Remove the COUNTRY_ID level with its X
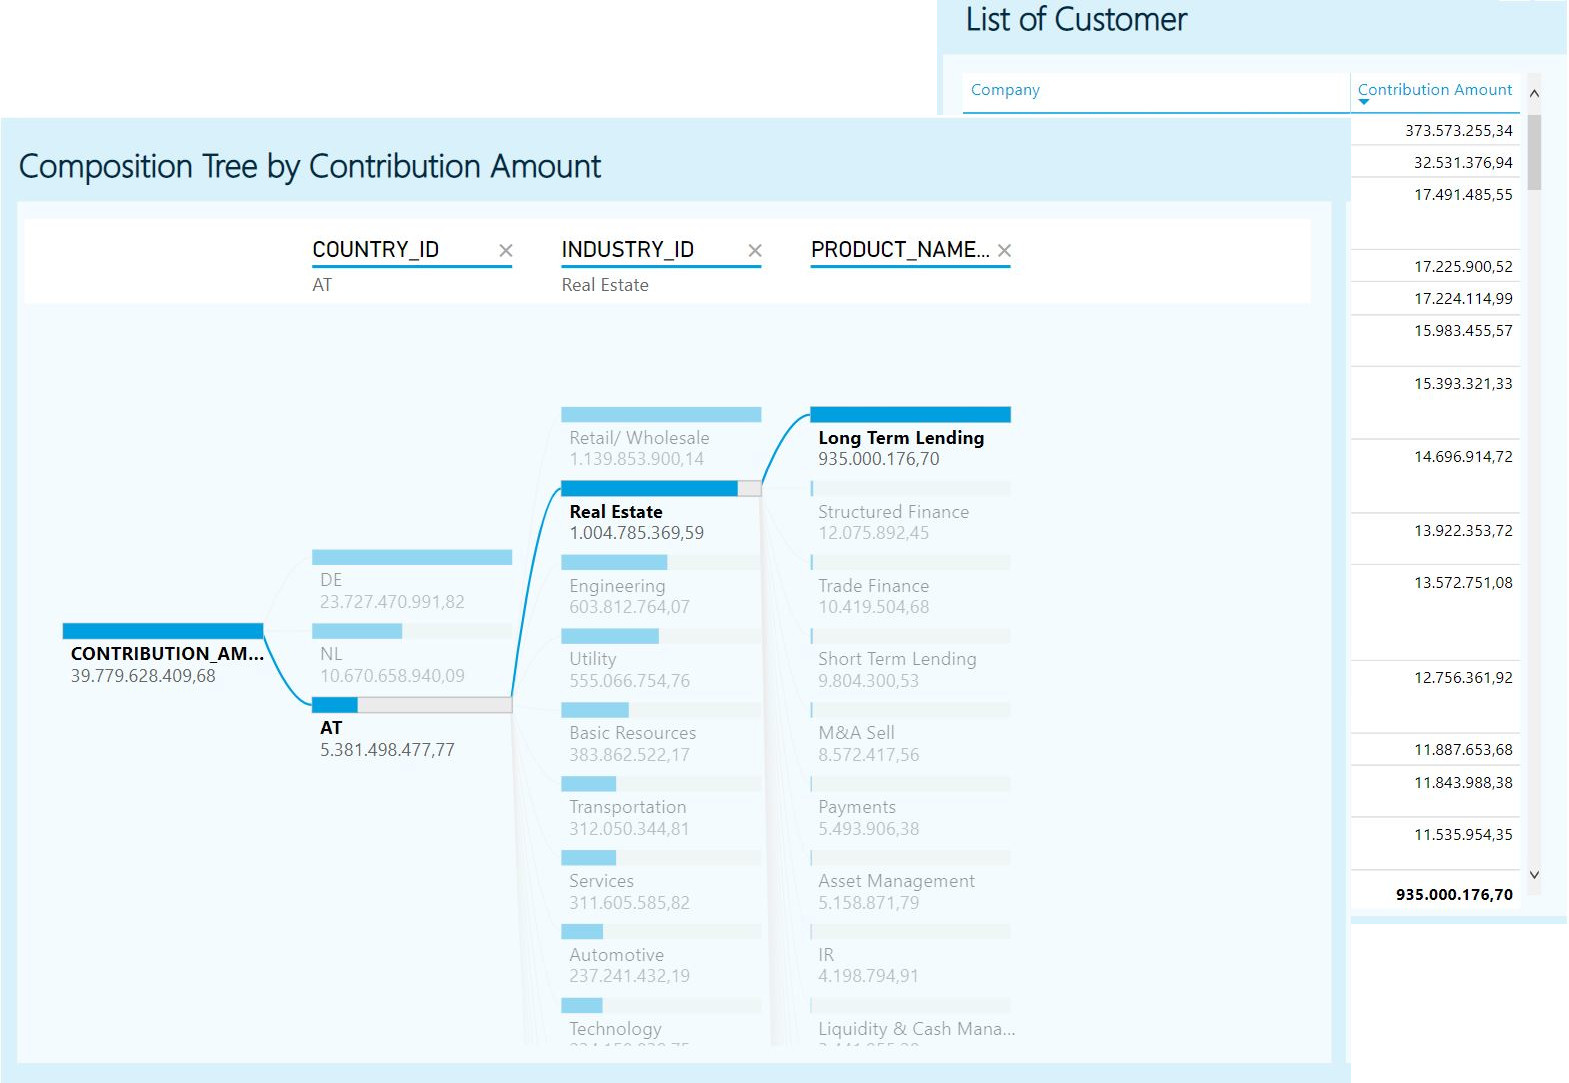 (505, 251)
